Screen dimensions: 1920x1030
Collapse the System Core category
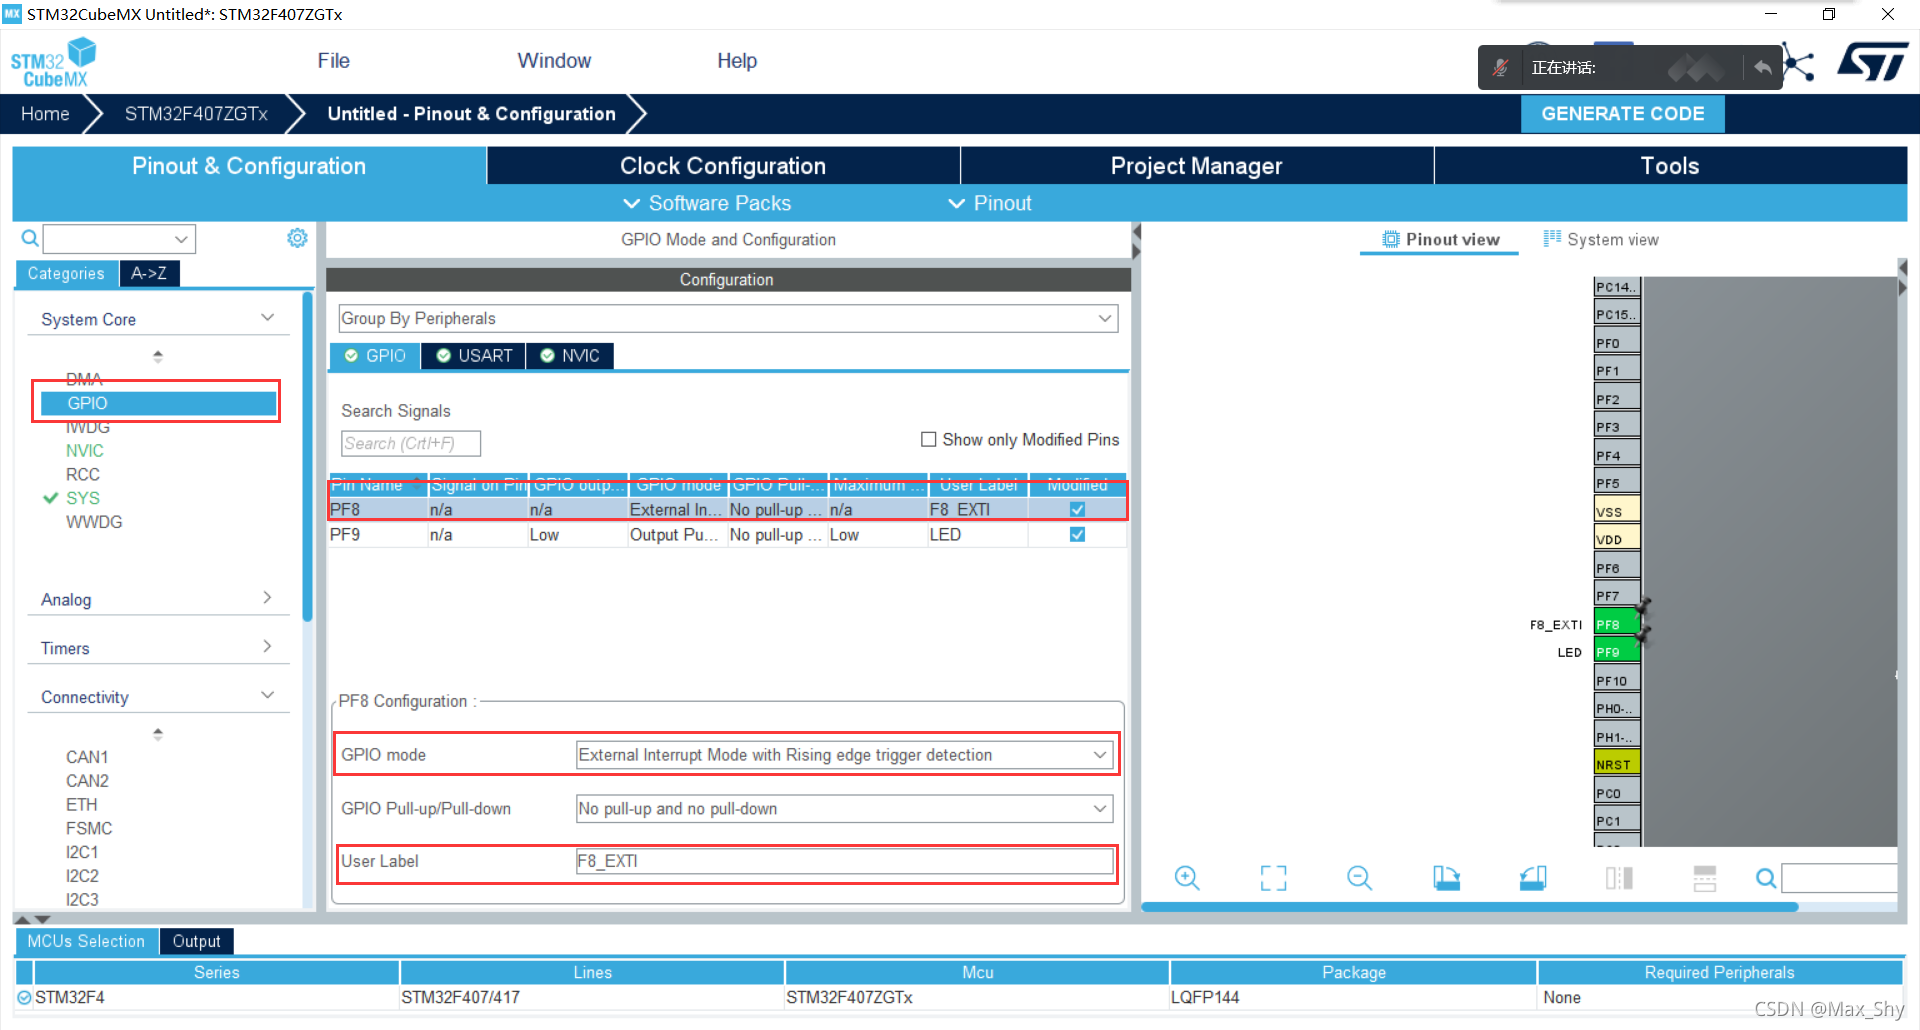point(267,318)
